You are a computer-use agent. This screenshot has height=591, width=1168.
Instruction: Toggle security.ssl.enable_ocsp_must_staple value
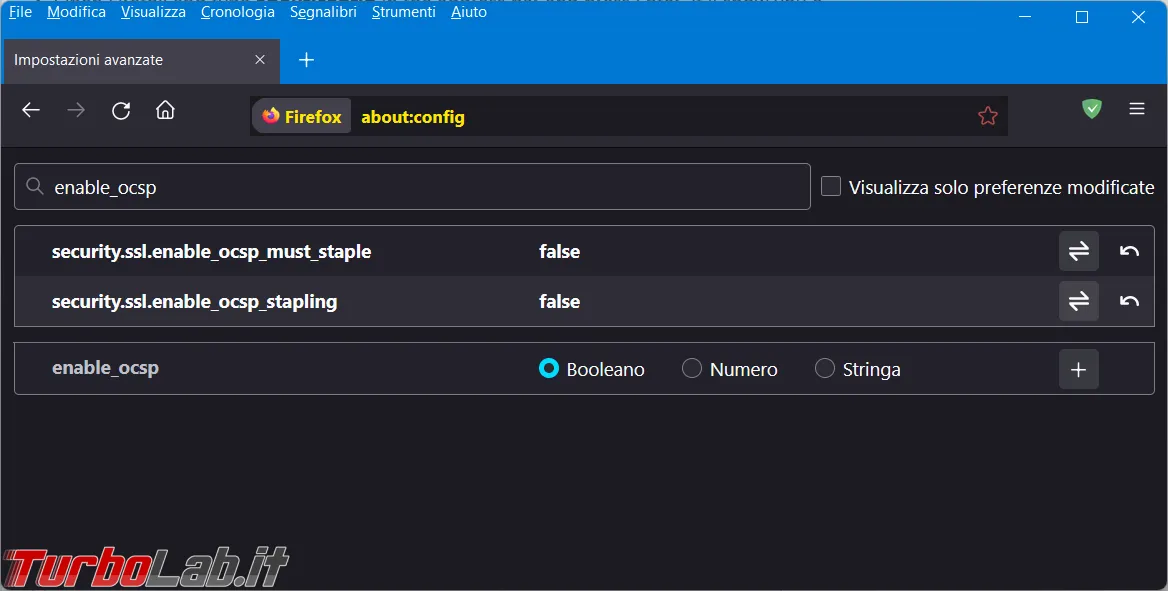[1079, 251]
